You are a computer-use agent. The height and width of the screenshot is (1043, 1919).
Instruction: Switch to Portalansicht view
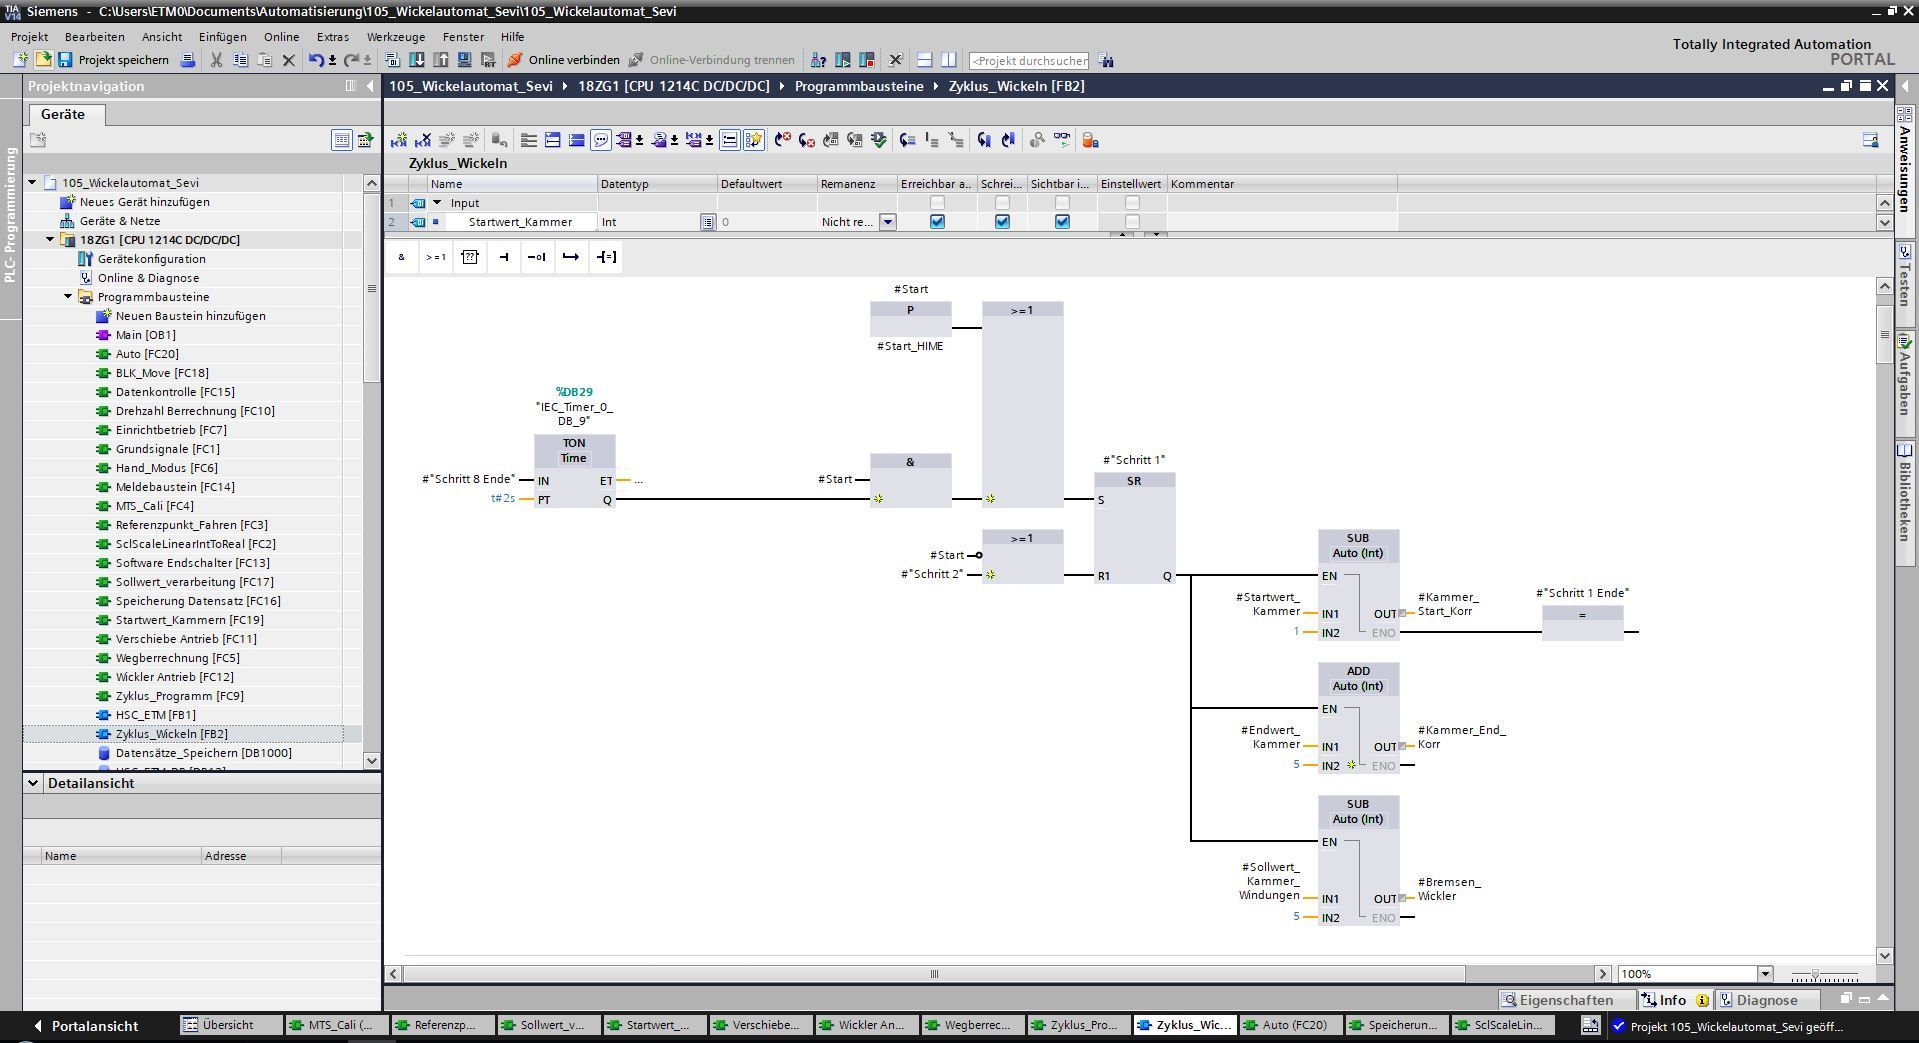(86, 1025)
